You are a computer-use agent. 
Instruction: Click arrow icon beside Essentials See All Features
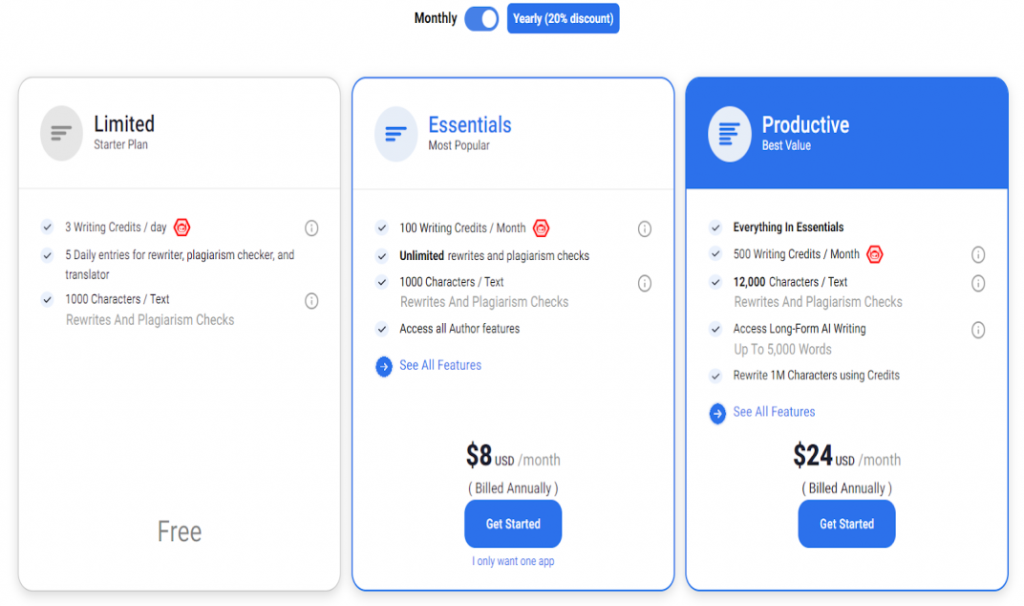click(x=384, y=366)
